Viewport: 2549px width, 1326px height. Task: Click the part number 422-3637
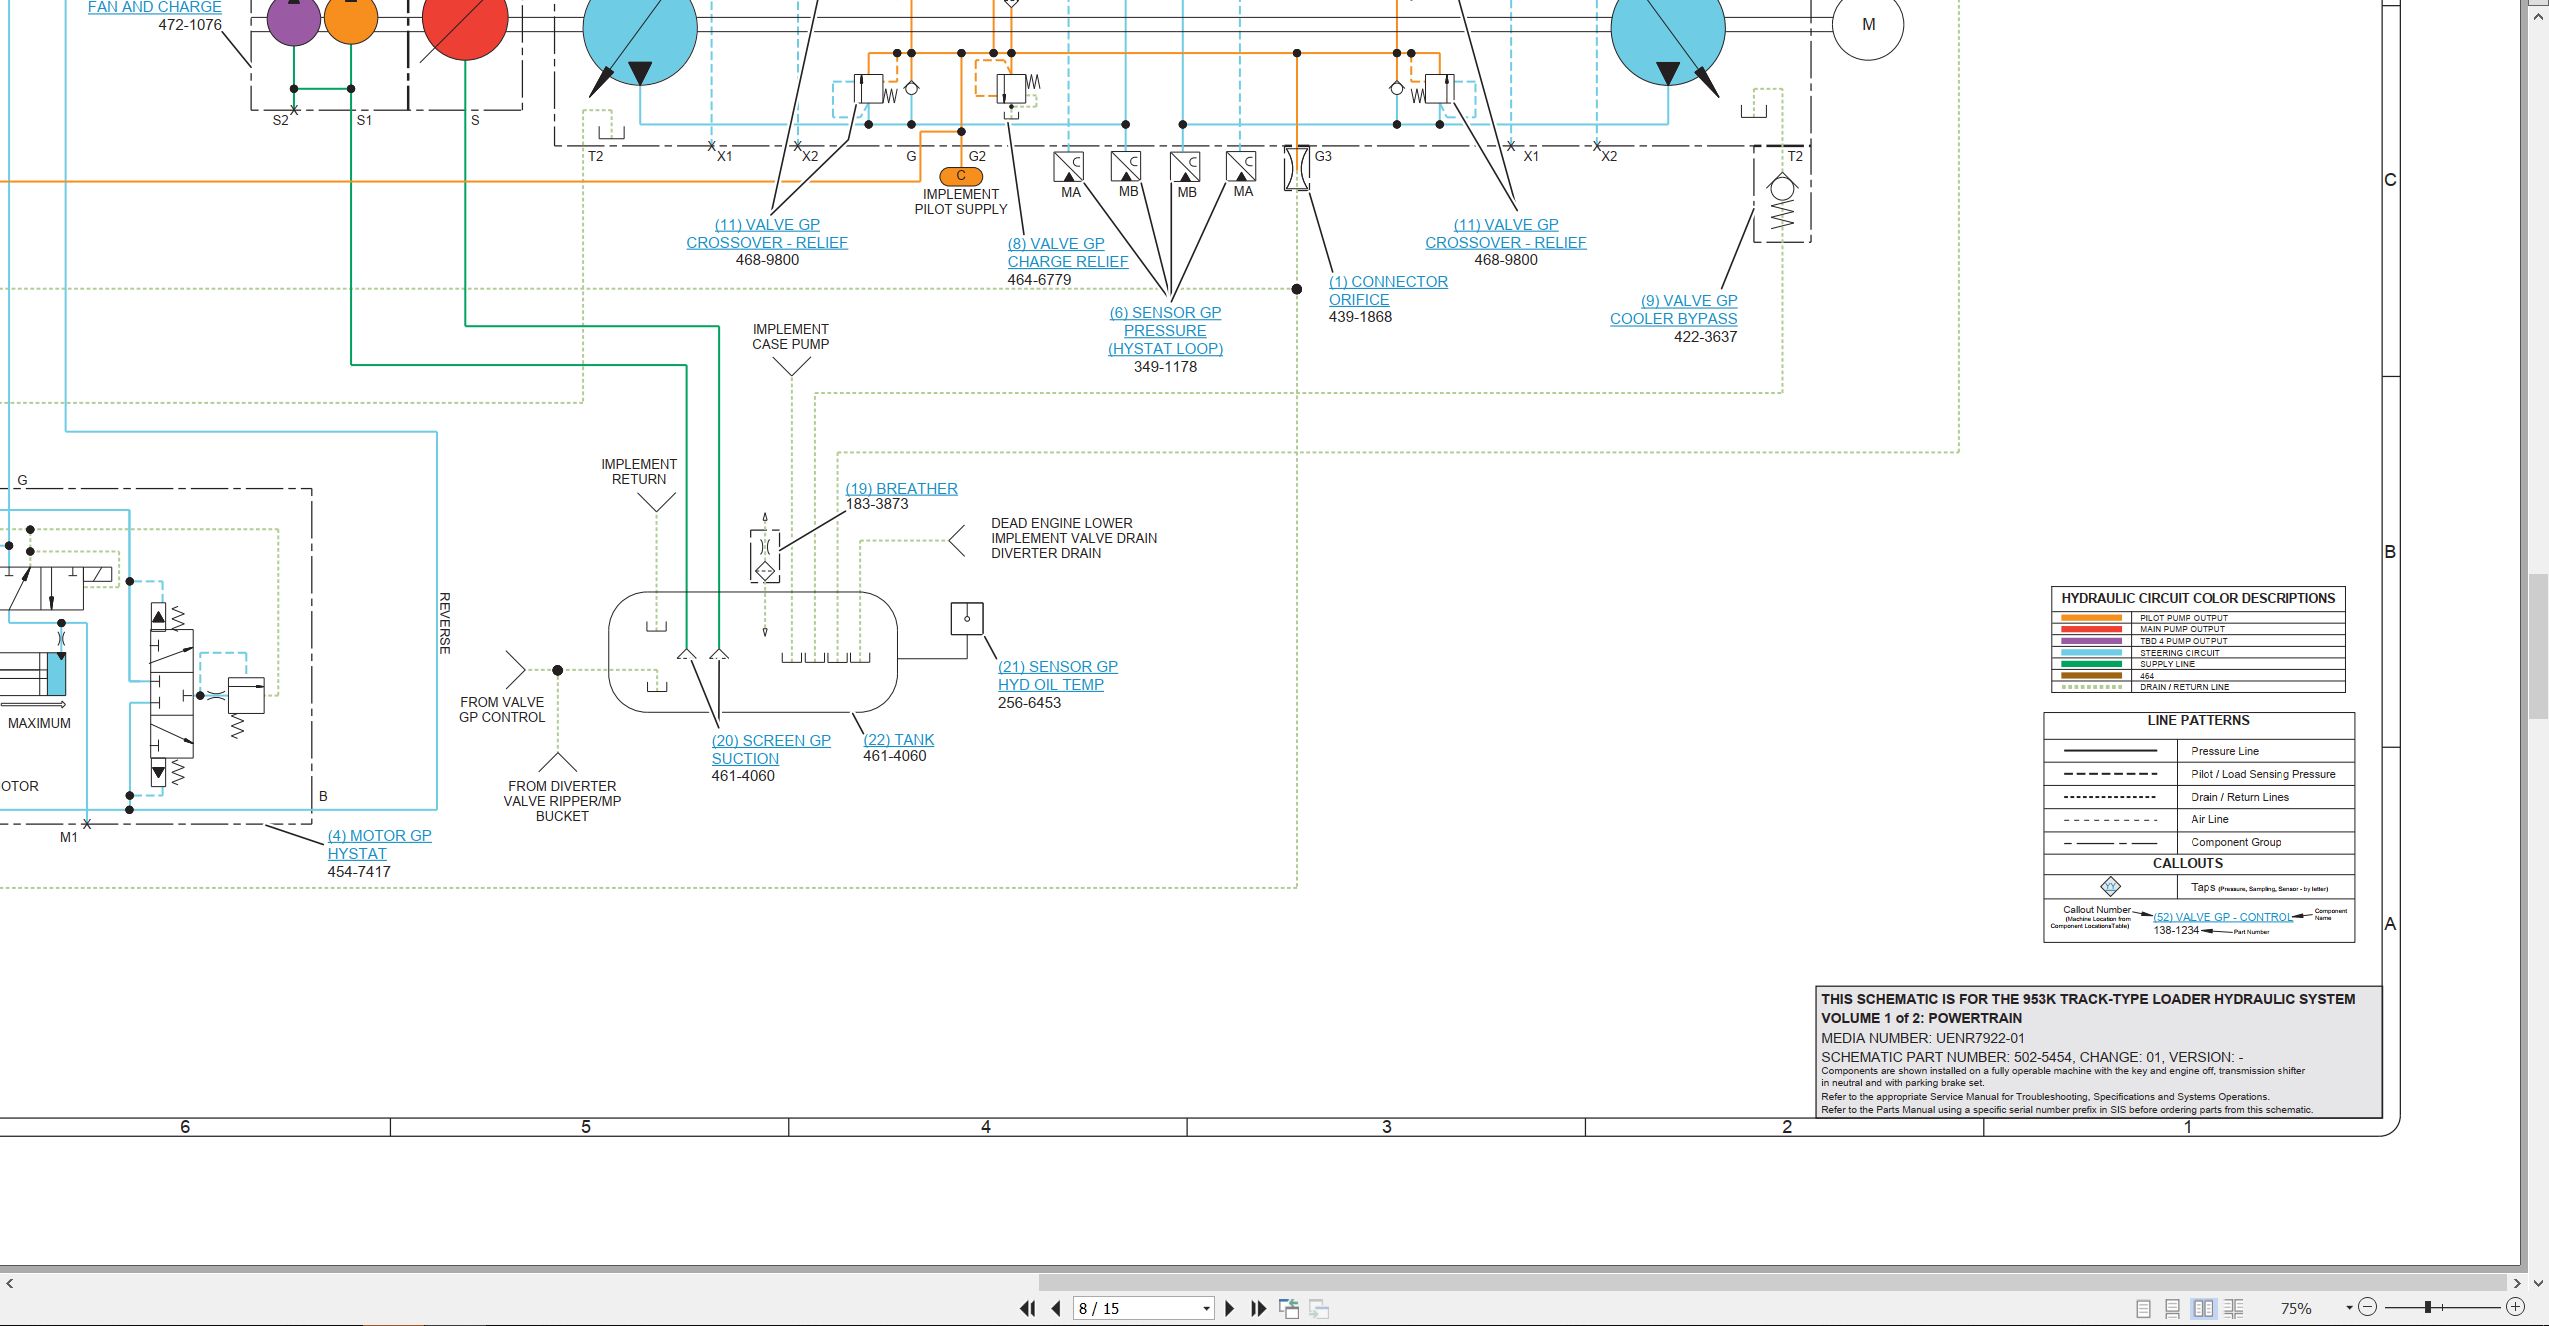pyautogui.click(x=1705, y=337)
